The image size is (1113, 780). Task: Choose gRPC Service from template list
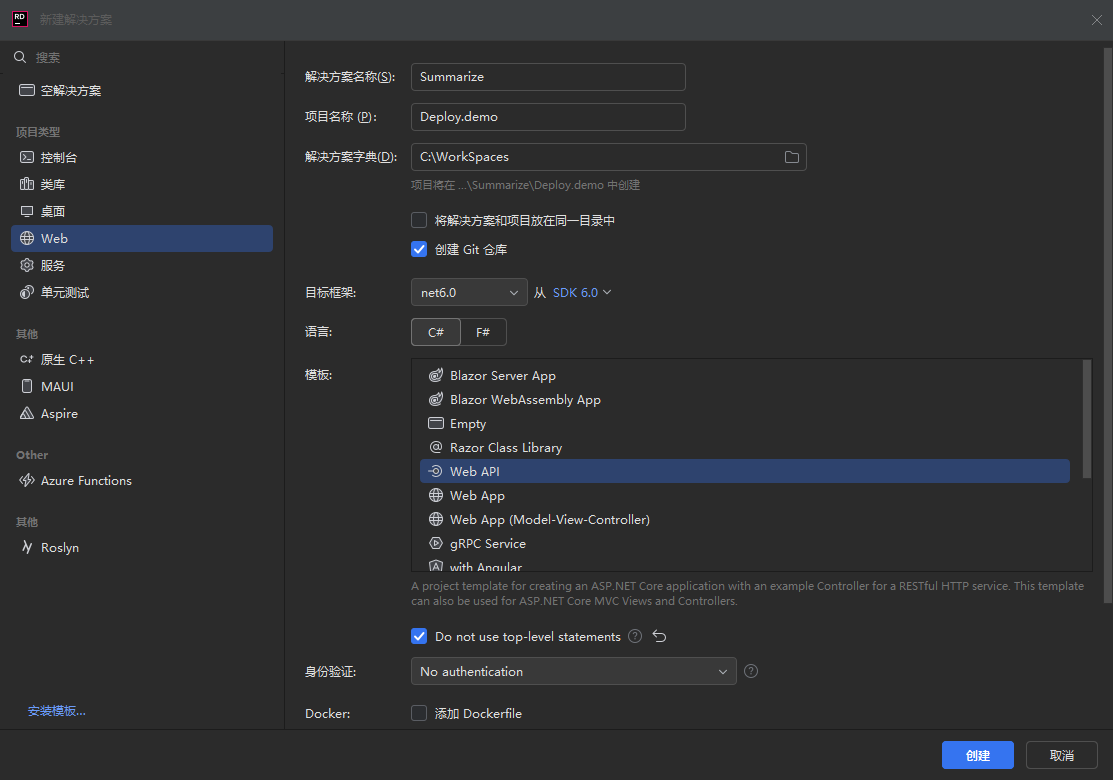[x=487, y=544]
